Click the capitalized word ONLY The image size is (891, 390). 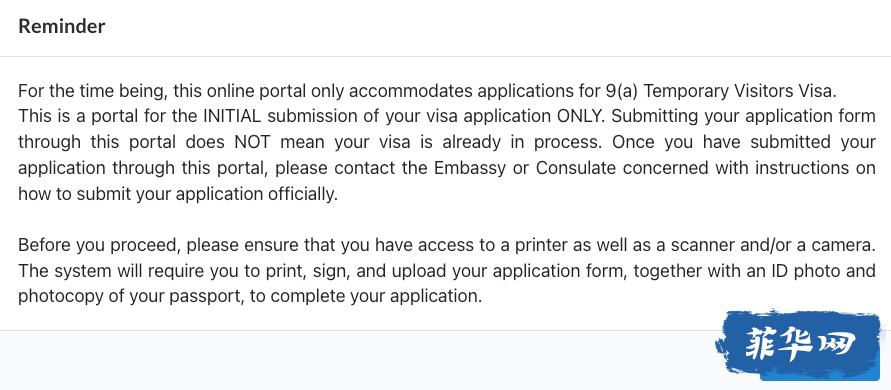pyautogui.click(x=582, y=116)
